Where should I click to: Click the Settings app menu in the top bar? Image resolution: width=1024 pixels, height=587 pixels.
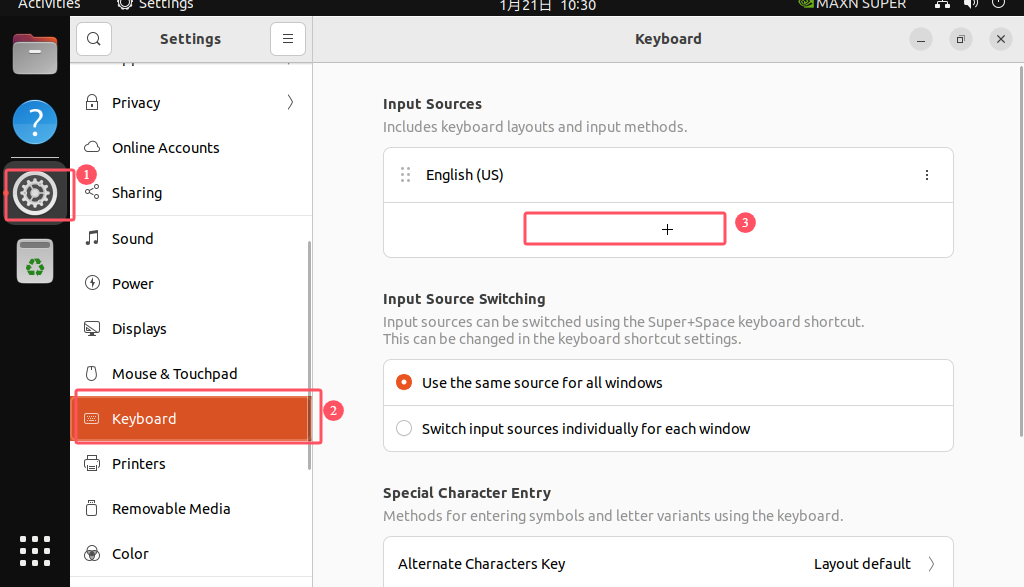click(x=155, y=5)
